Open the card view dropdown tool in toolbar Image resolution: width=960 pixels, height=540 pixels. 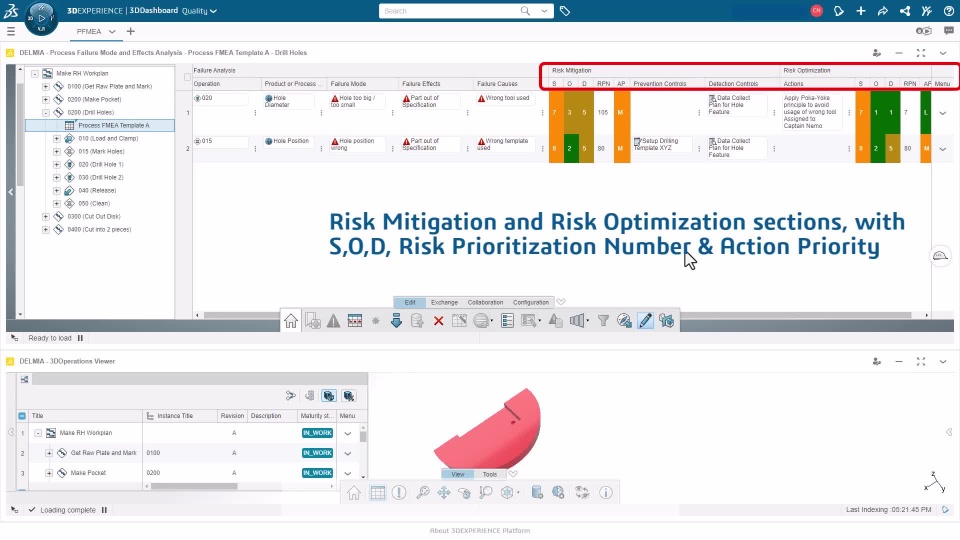point(530,321)
